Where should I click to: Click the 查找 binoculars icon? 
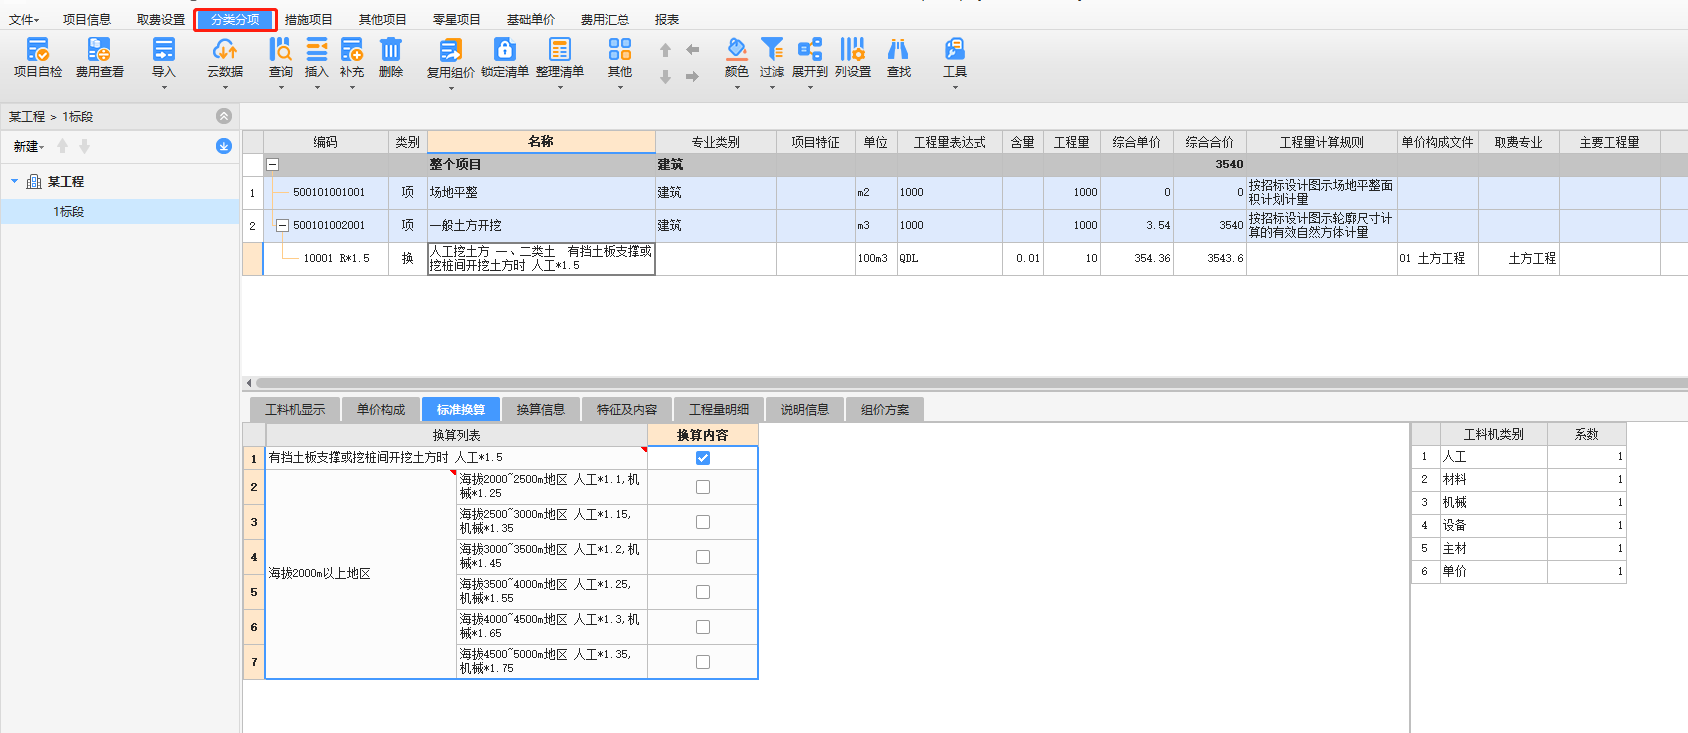coord(898,50)
